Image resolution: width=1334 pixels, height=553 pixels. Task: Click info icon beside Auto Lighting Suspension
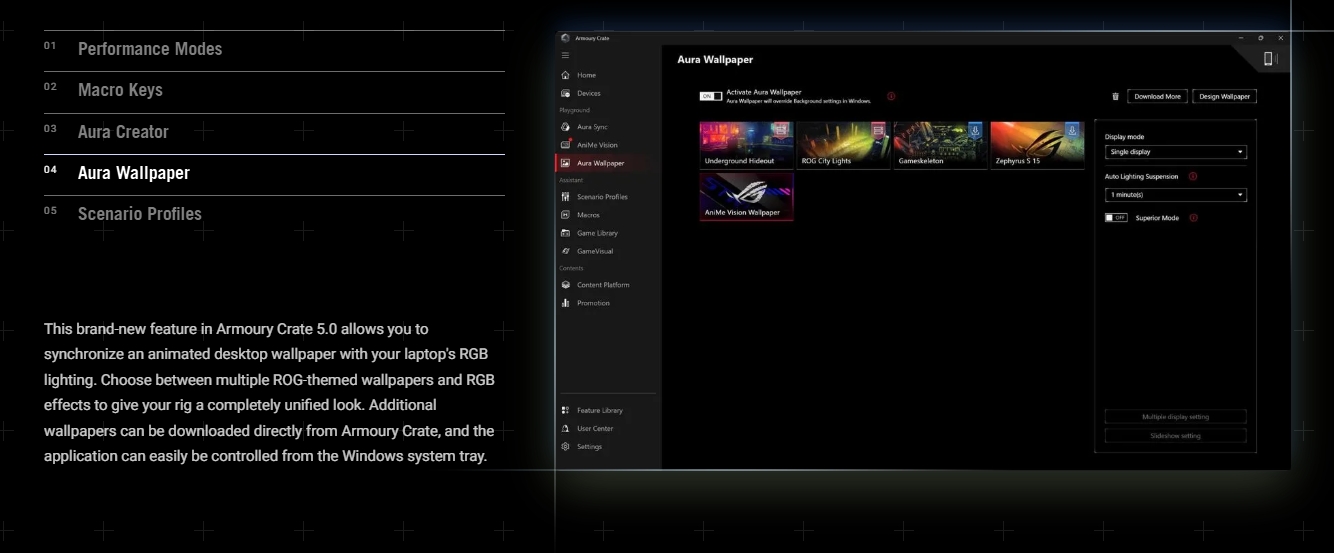1193,176
